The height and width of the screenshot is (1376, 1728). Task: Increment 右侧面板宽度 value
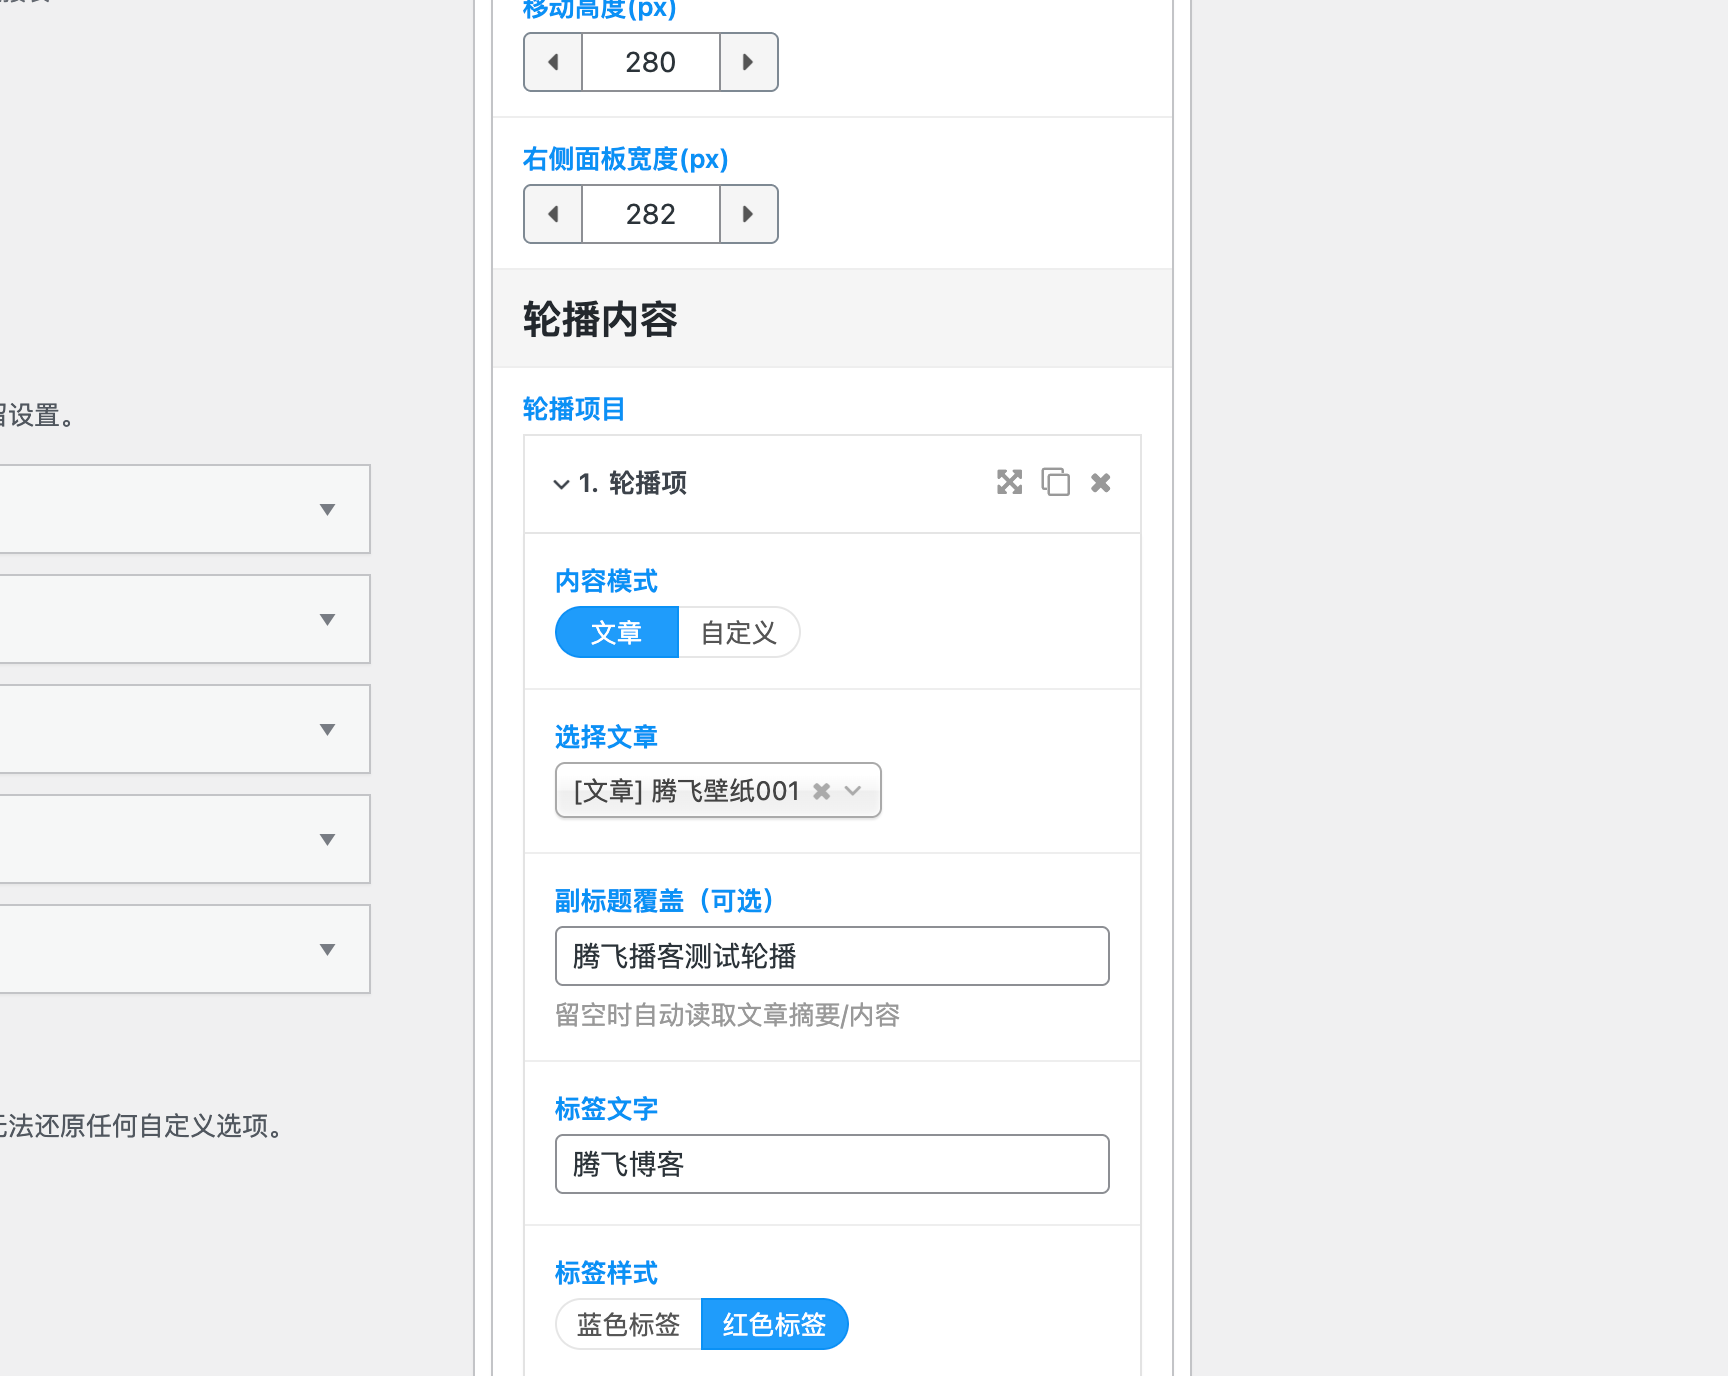point(748,213)
